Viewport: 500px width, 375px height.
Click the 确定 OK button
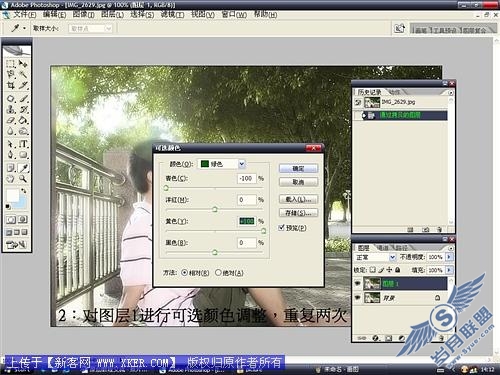(x=298, y=168)
